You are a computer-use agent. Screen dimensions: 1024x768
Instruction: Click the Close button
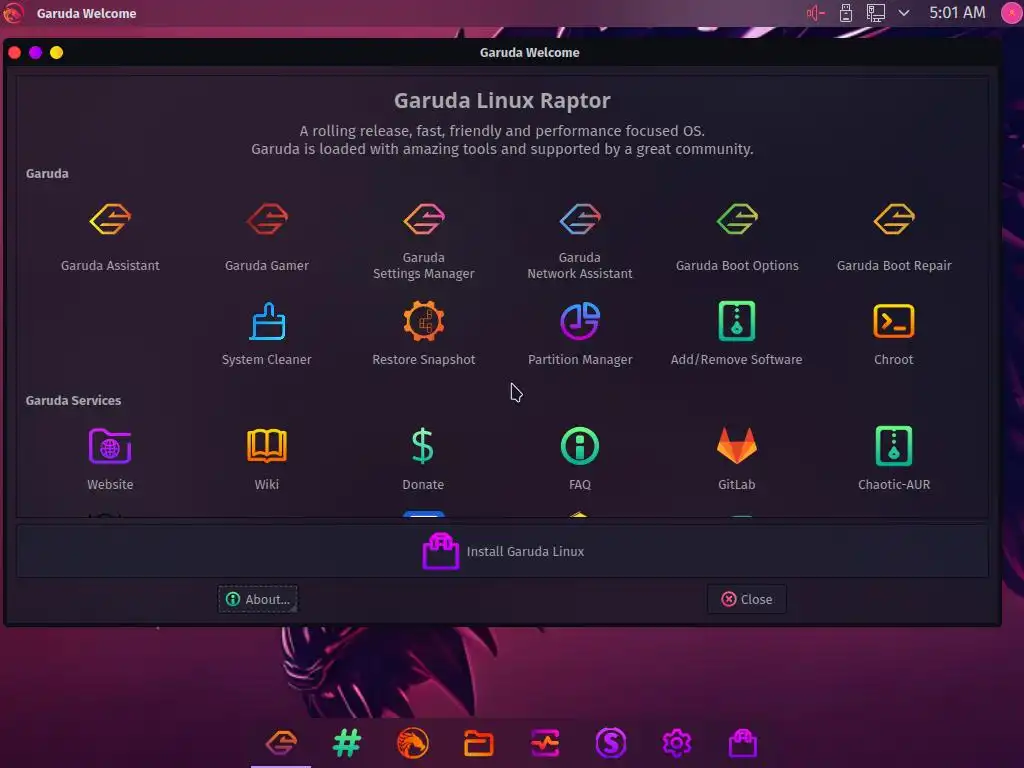[746, 599]
